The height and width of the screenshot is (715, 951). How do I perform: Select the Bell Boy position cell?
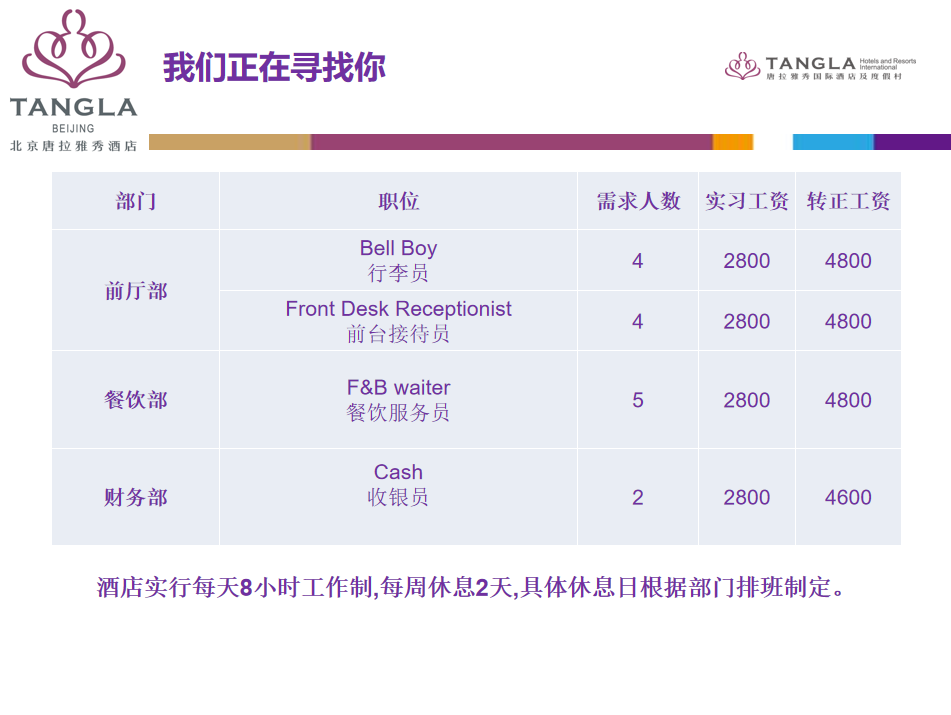pos(398,260)
